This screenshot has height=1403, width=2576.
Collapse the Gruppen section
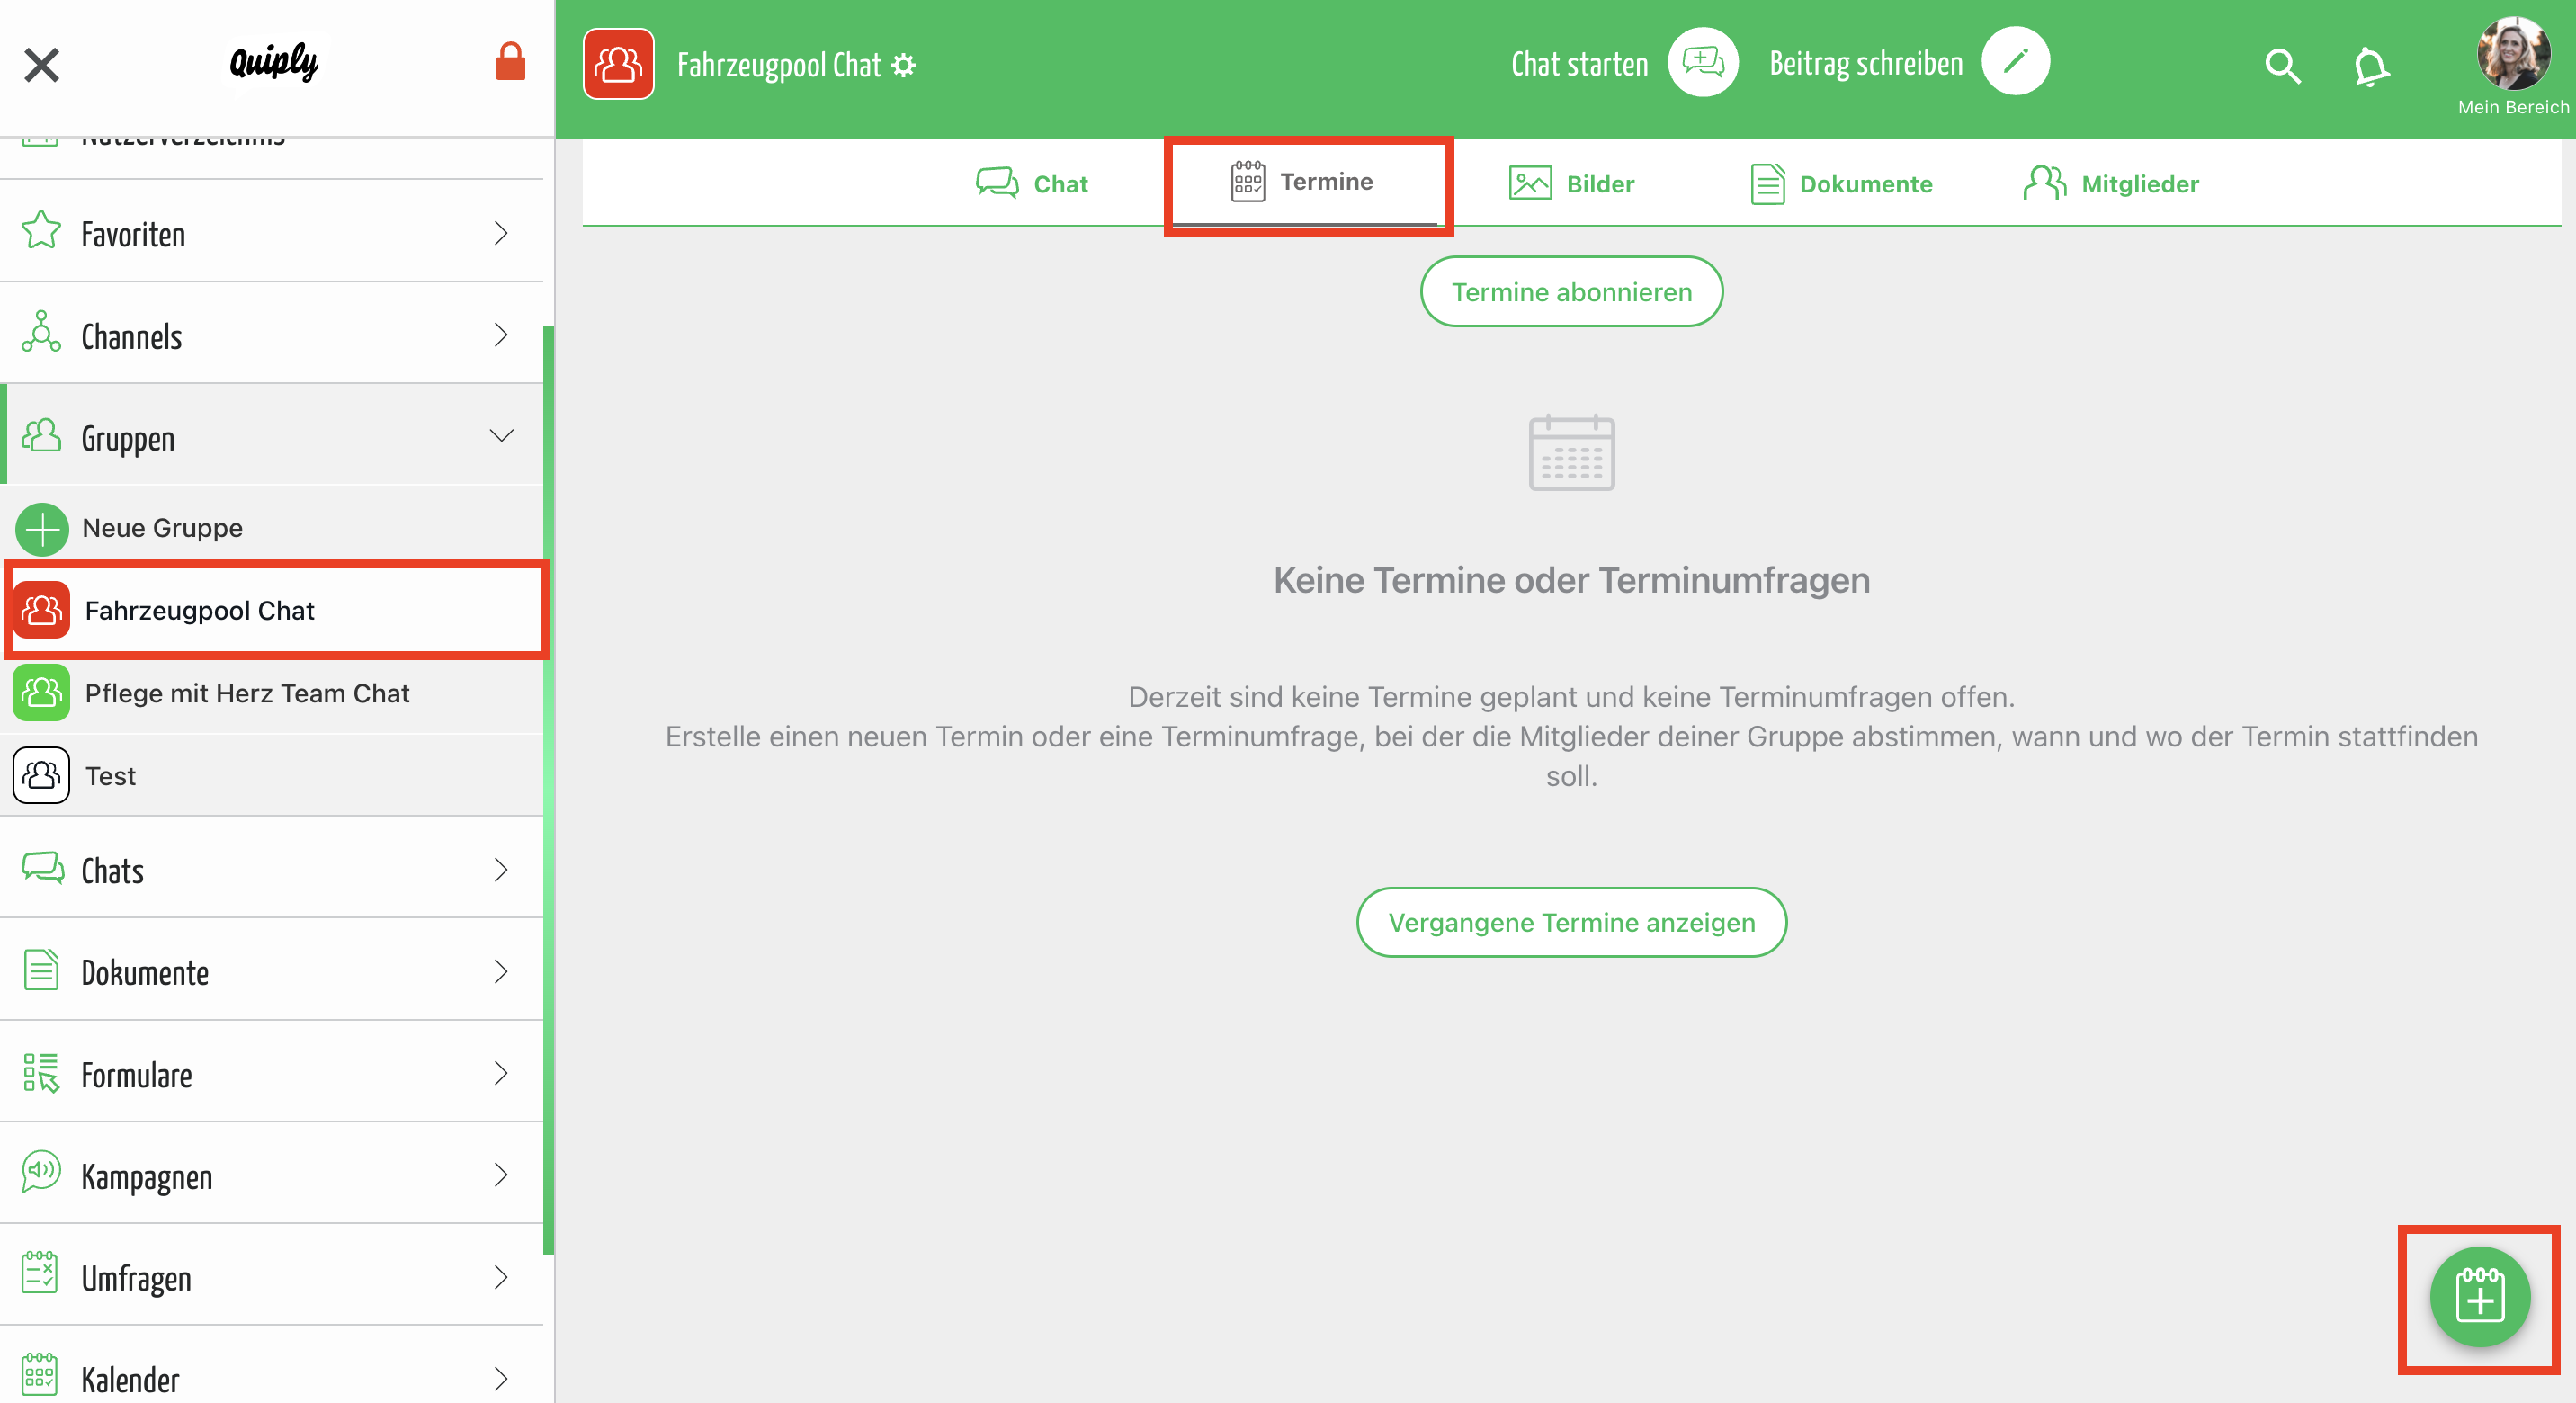(501, 436)
